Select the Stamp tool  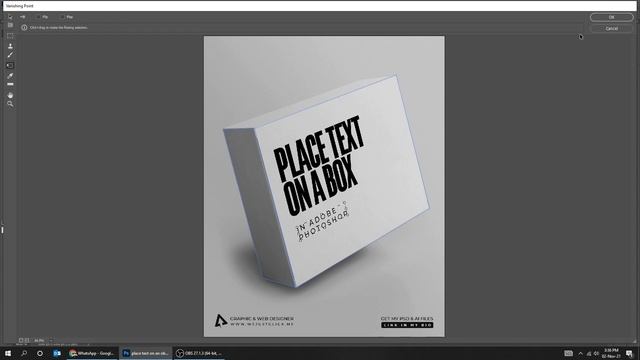[10, 46]
